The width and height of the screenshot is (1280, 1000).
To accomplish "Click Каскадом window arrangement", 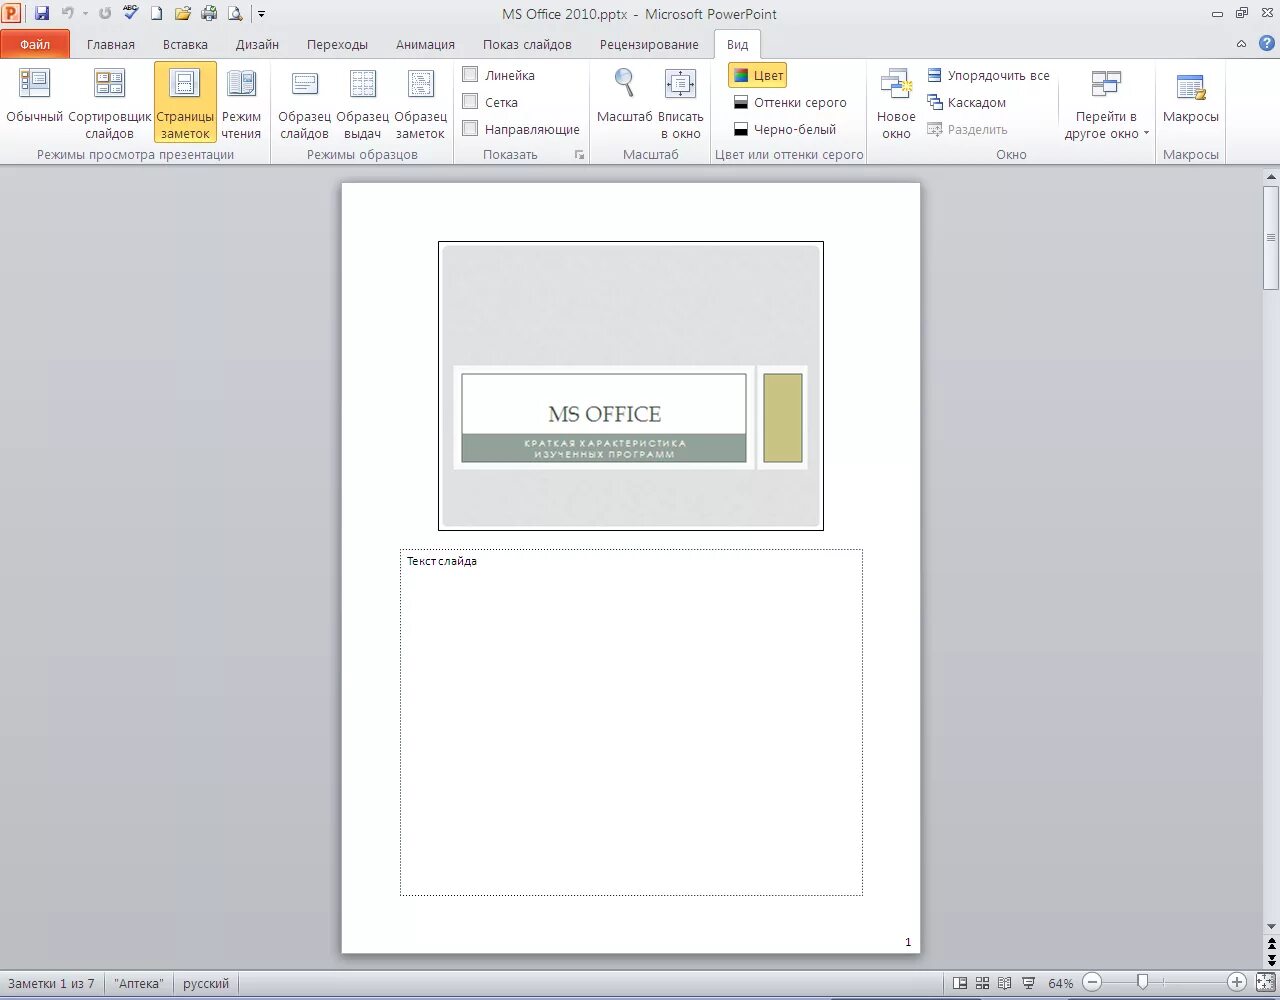I will pyautogui.click(x=966, y=102).
